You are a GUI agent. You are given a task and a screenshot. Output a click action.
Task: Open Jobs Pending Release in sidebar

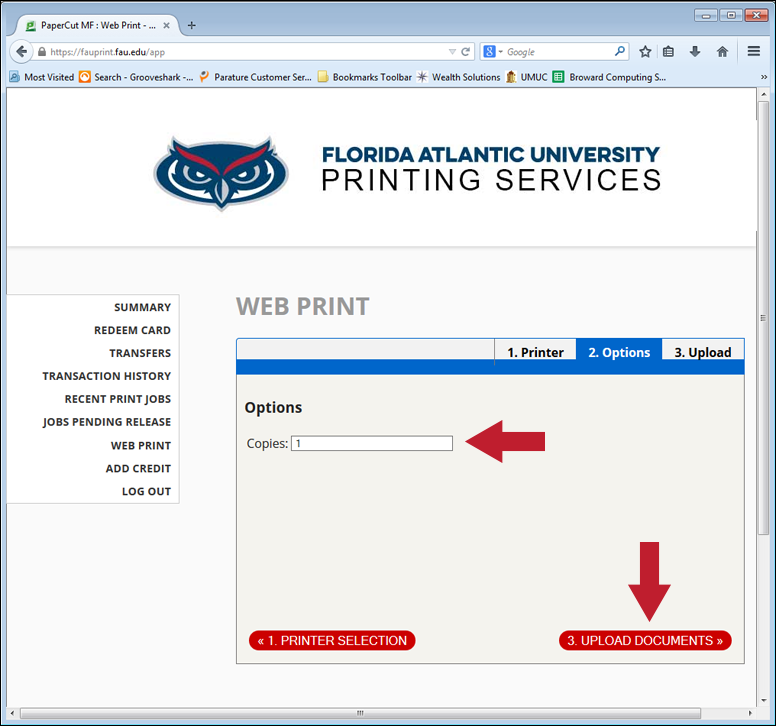tap(106, 422)
